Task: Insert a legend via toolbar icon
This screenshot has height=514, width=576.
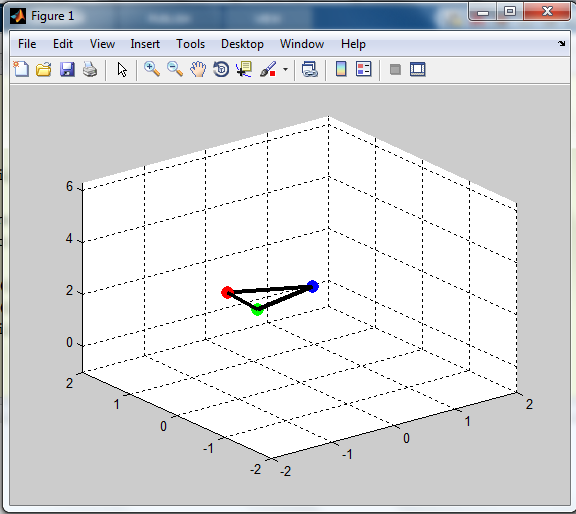Action: tap(364, 69)
